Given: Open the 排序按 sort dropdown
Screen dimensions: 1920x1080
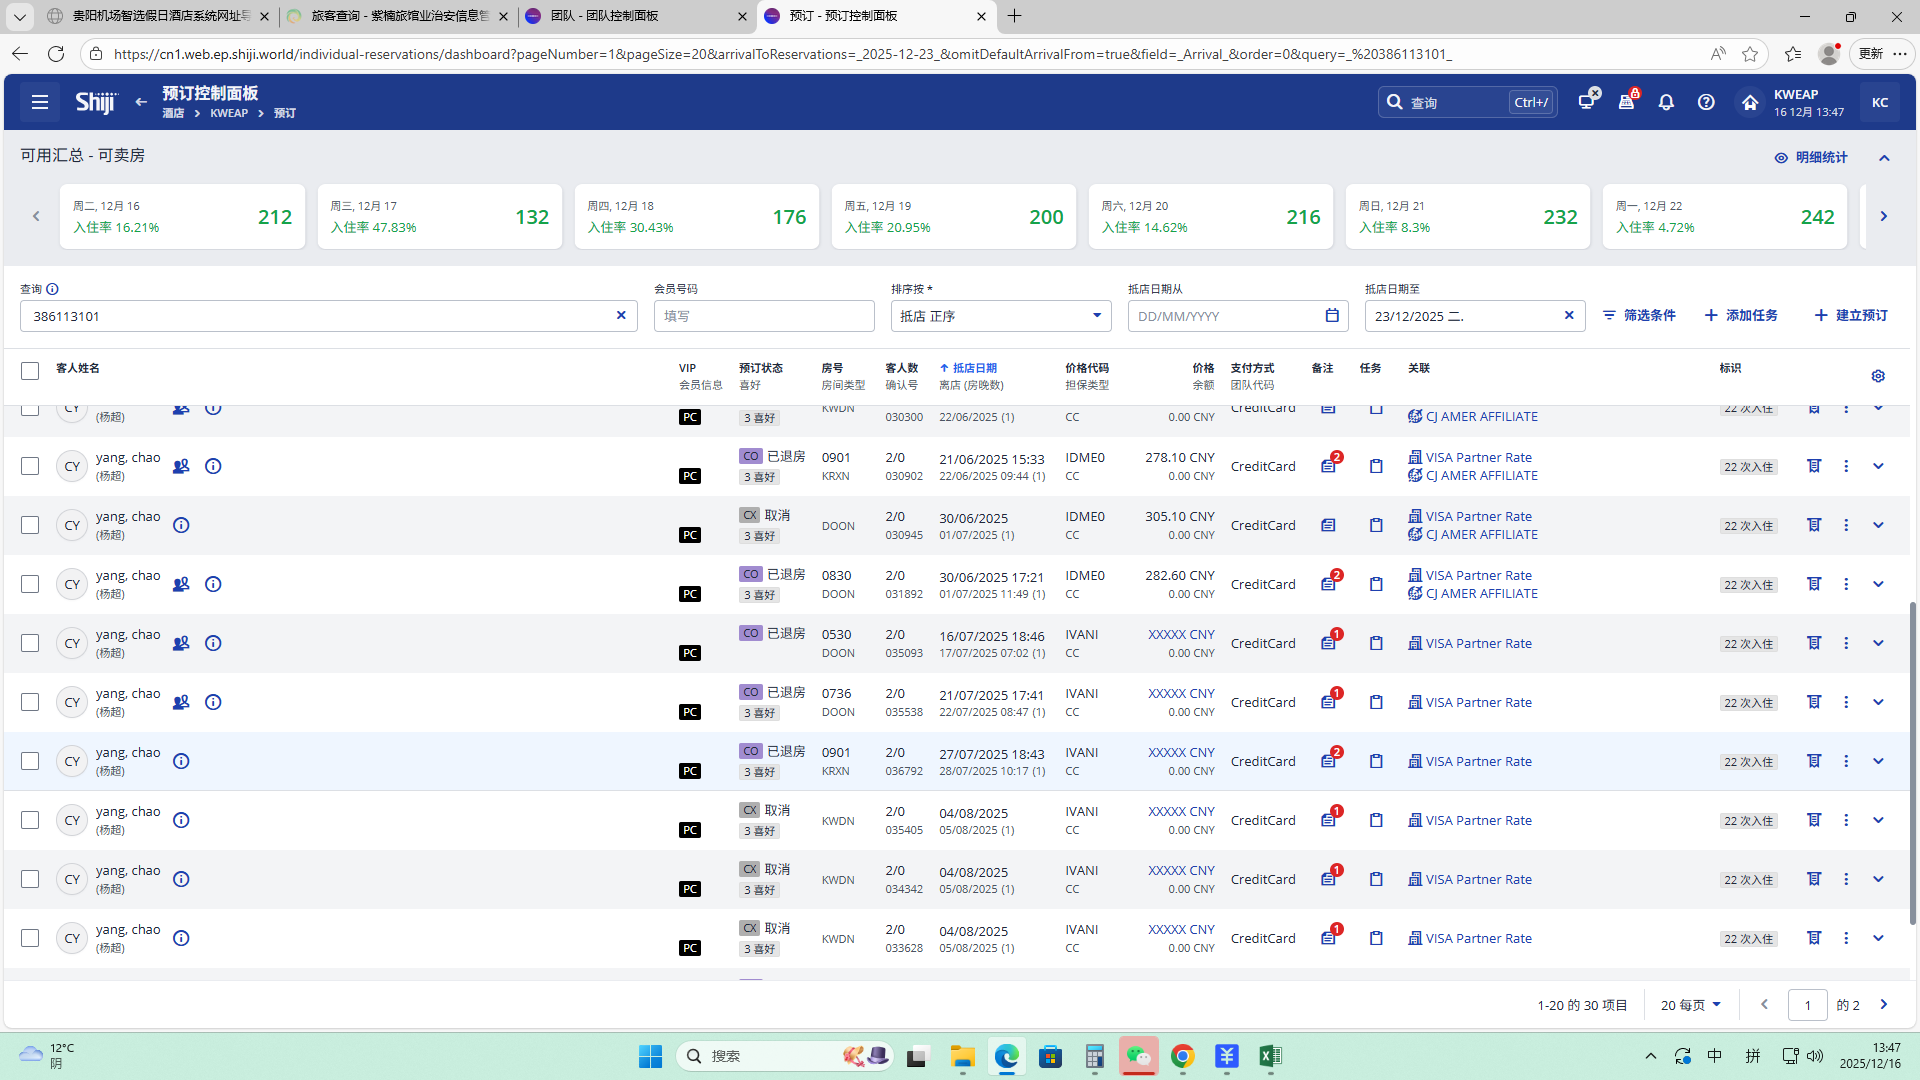Looking at the screenshot, I should (1000, 316).
